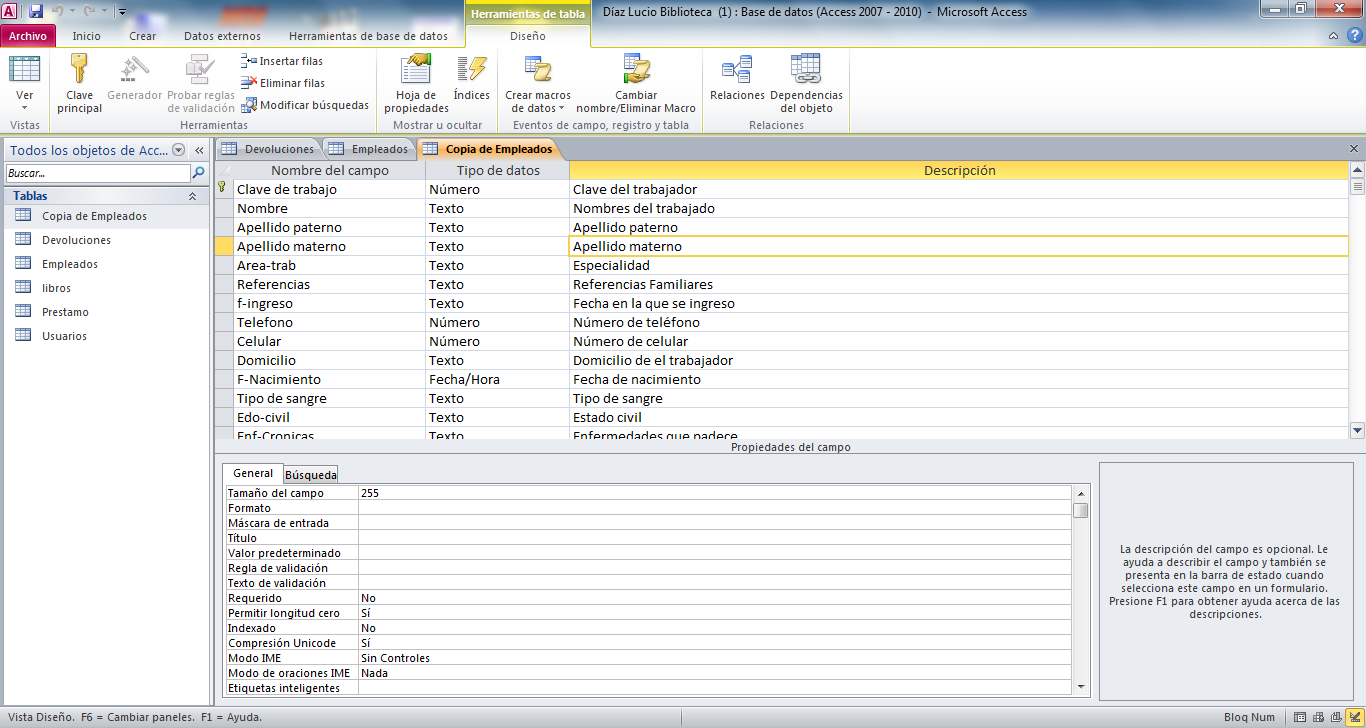Expand the Ver view dropdown
This screenshot has height=728, width=1366.
coord(25,107)
